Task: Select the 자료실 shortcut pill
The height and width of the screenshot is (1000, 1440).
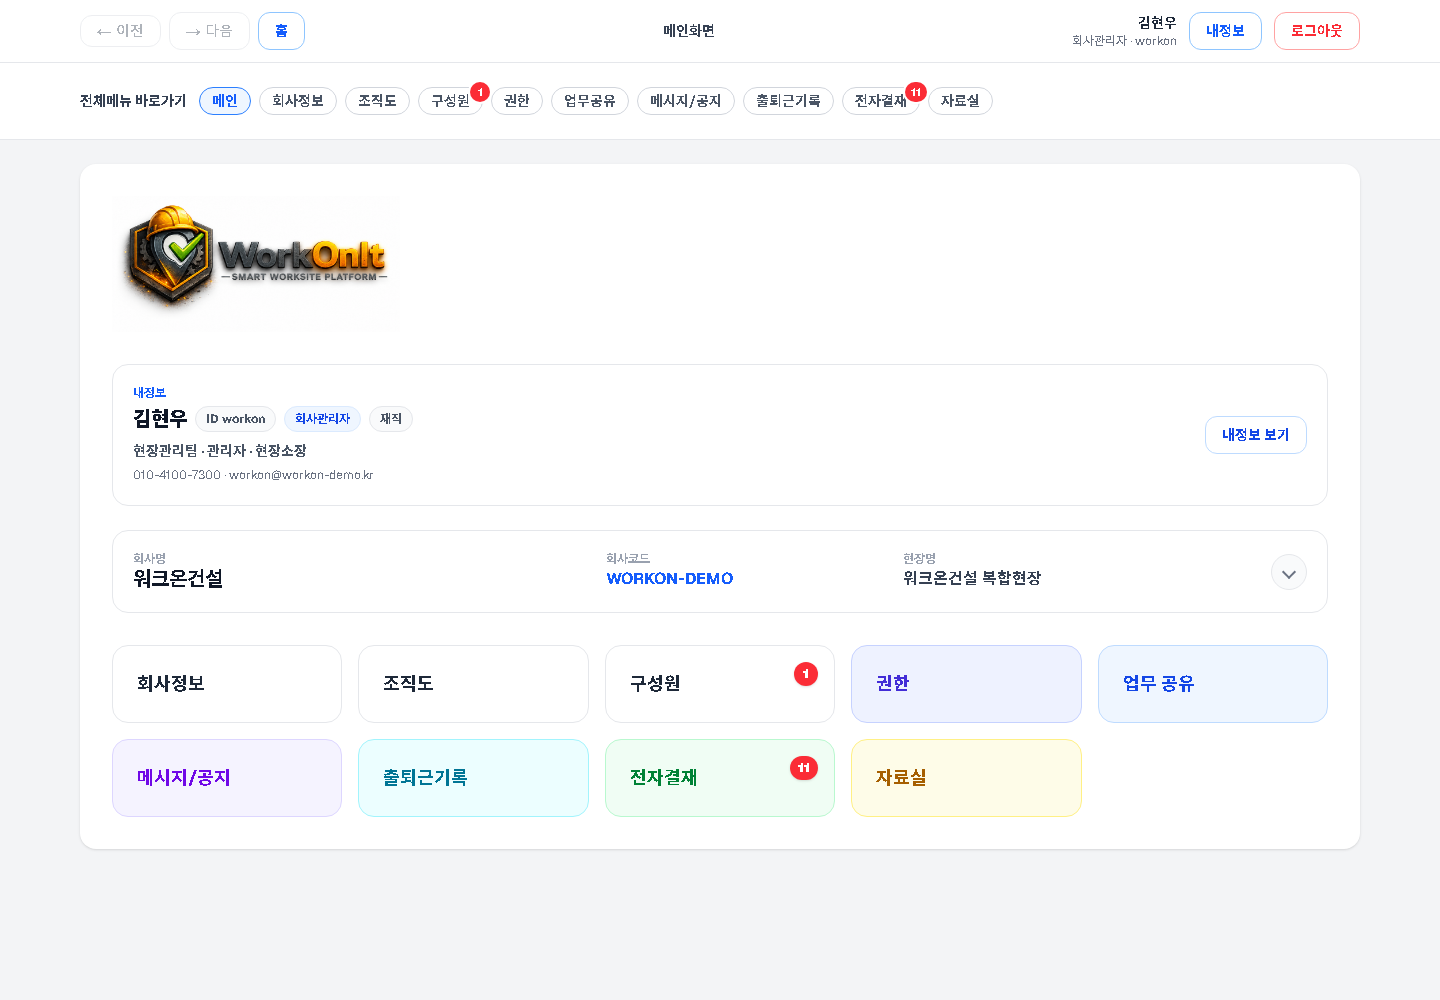Action: coord(960,101)
